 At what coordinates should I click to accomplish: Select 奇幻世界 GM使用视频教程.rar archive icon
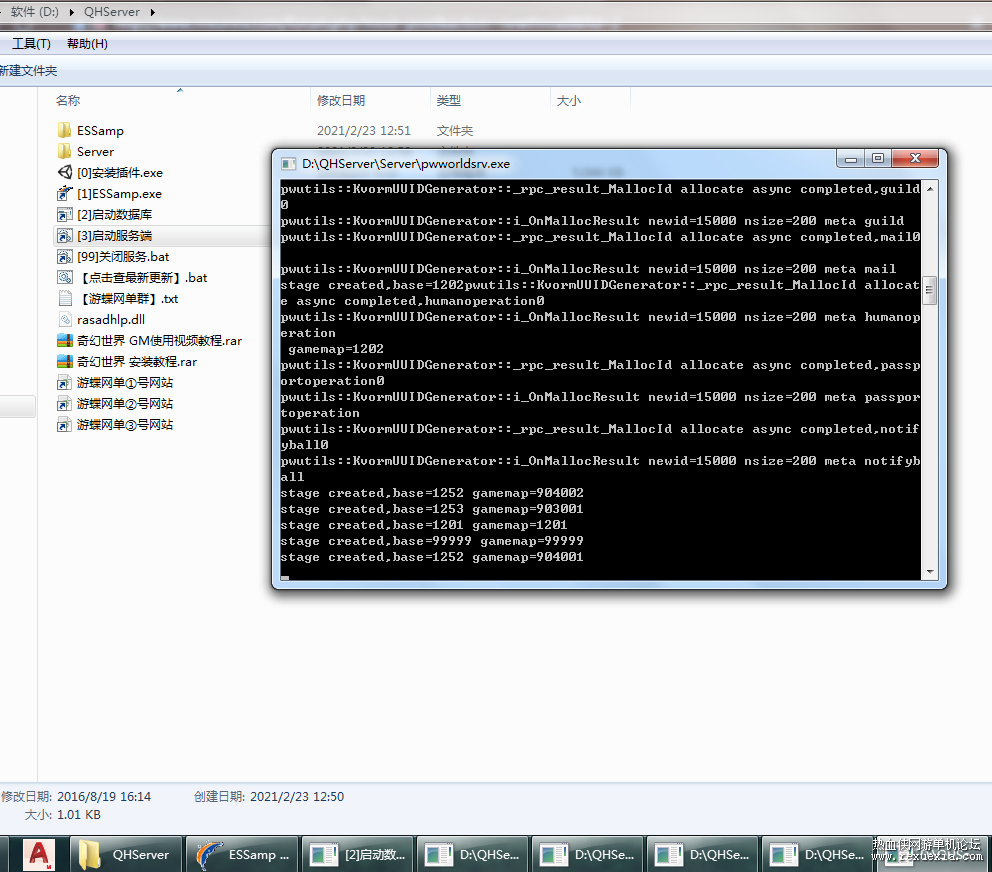point(65,340)
